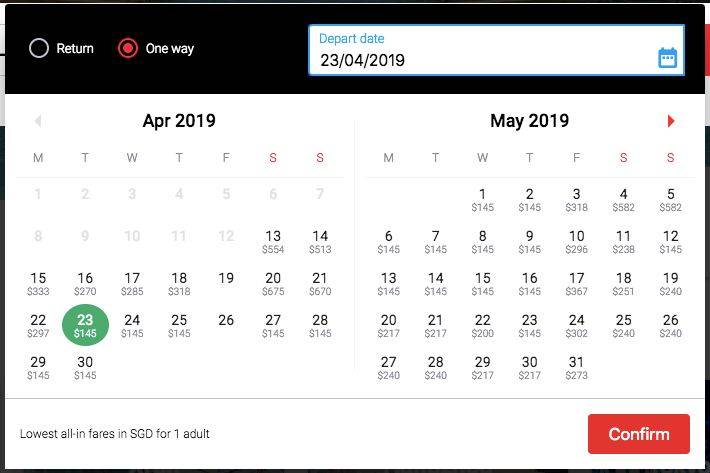Choose April 26 with no fare shown
Viewport: 710px width, 473px height.
(226, 321)
